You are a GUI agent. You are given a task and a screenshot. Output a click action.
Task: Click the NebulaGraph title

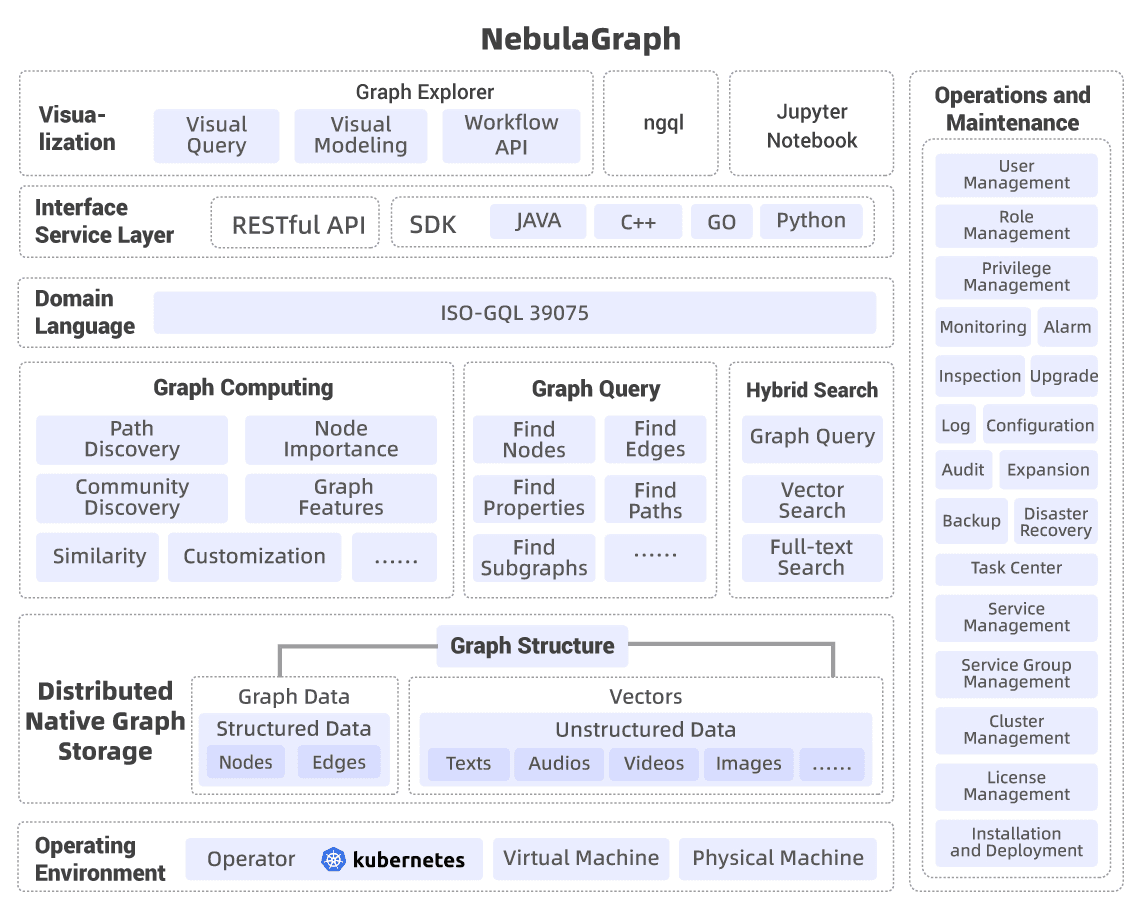coord(580,39)
